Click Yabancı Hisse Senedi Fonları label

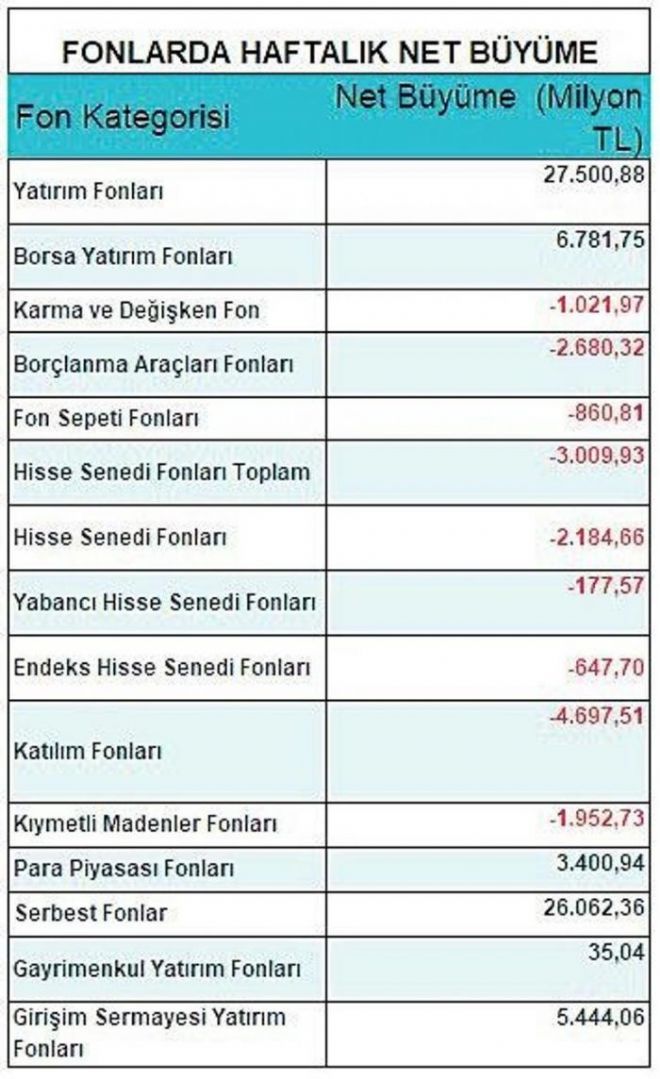[x=164, y=603]
